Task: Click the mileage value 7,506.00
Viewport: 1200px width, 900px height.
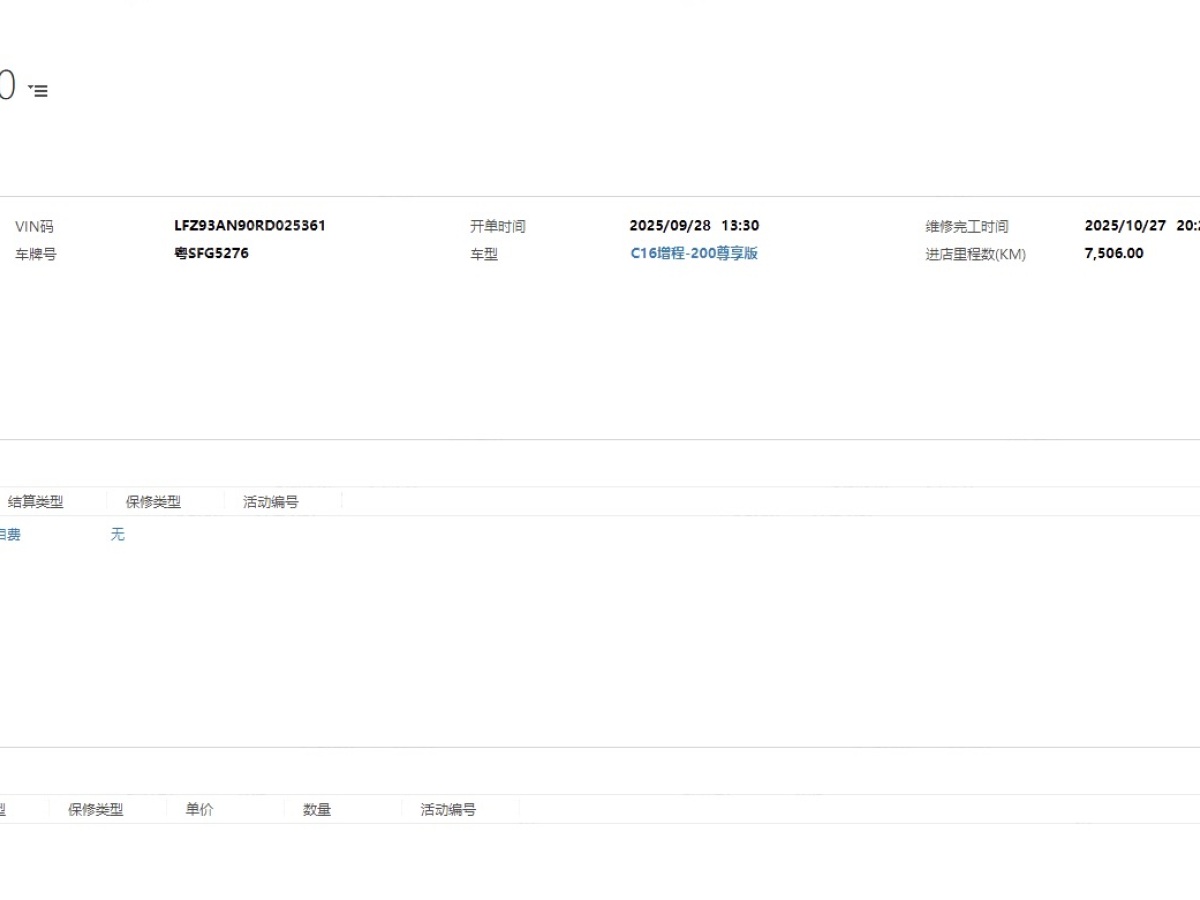Action: pyautogui.click(x=1114, y=254)
